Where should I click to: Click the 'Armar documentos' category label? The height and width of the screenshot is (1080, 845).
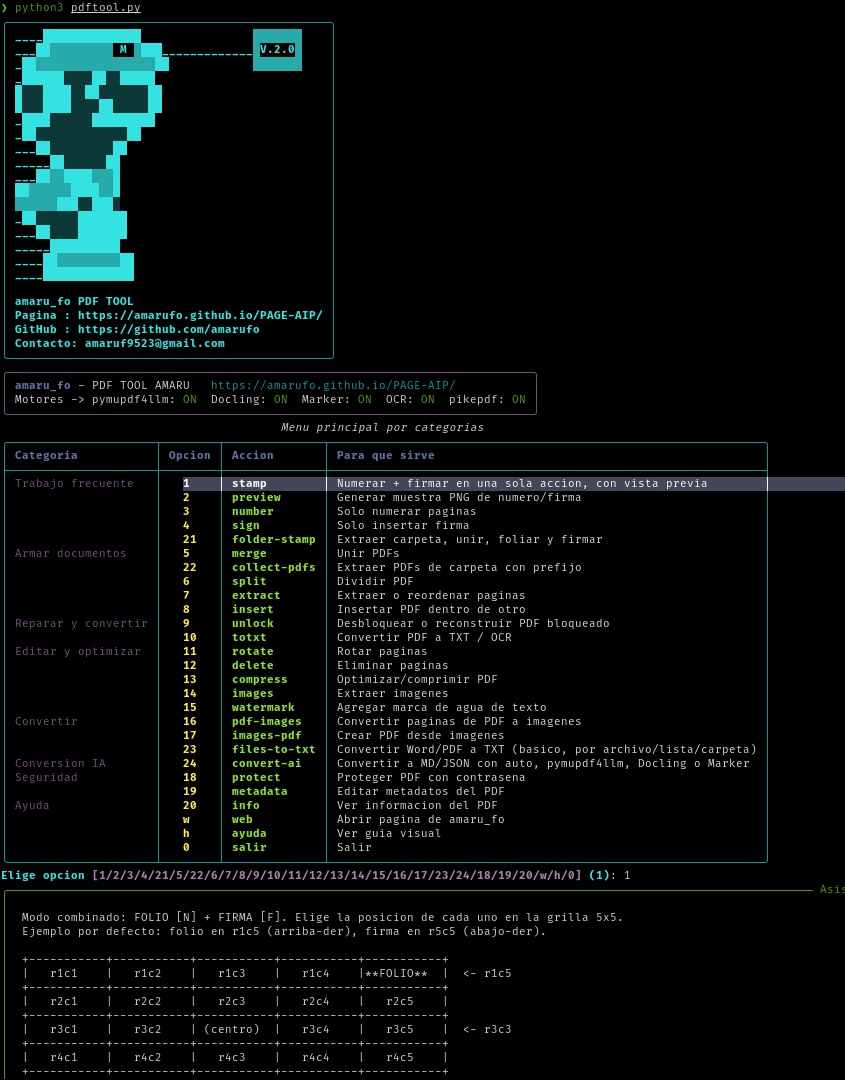pos(71,553)
